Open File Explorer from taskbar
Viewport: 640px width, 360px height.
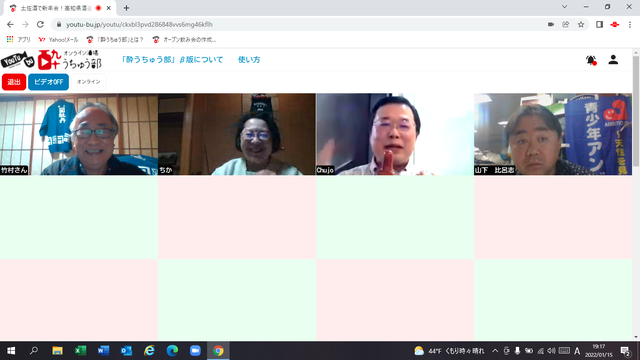[x=57, y=351]
